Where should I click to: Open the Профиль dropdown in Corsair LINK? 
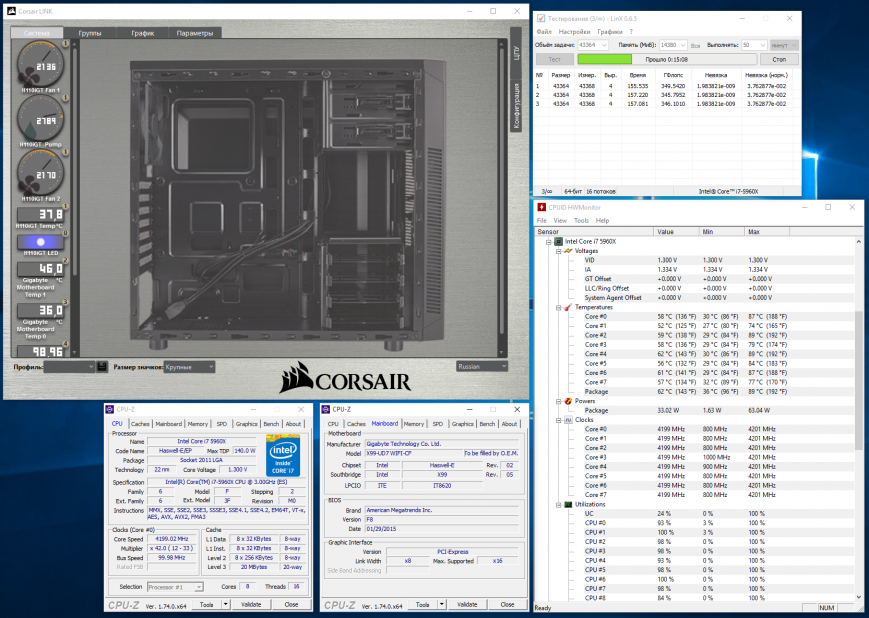pyautogui.click(x=69, y=367)
